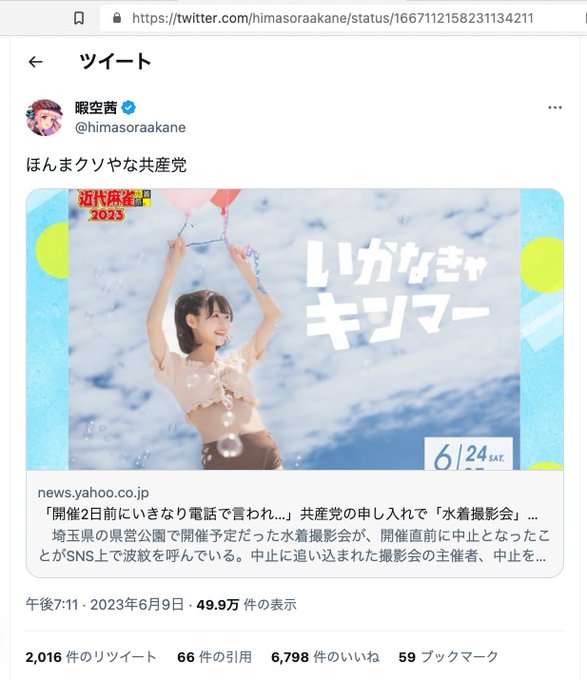View the 66 件の引用 quotes list
This screenshot has height=680, width=587.
215,657
